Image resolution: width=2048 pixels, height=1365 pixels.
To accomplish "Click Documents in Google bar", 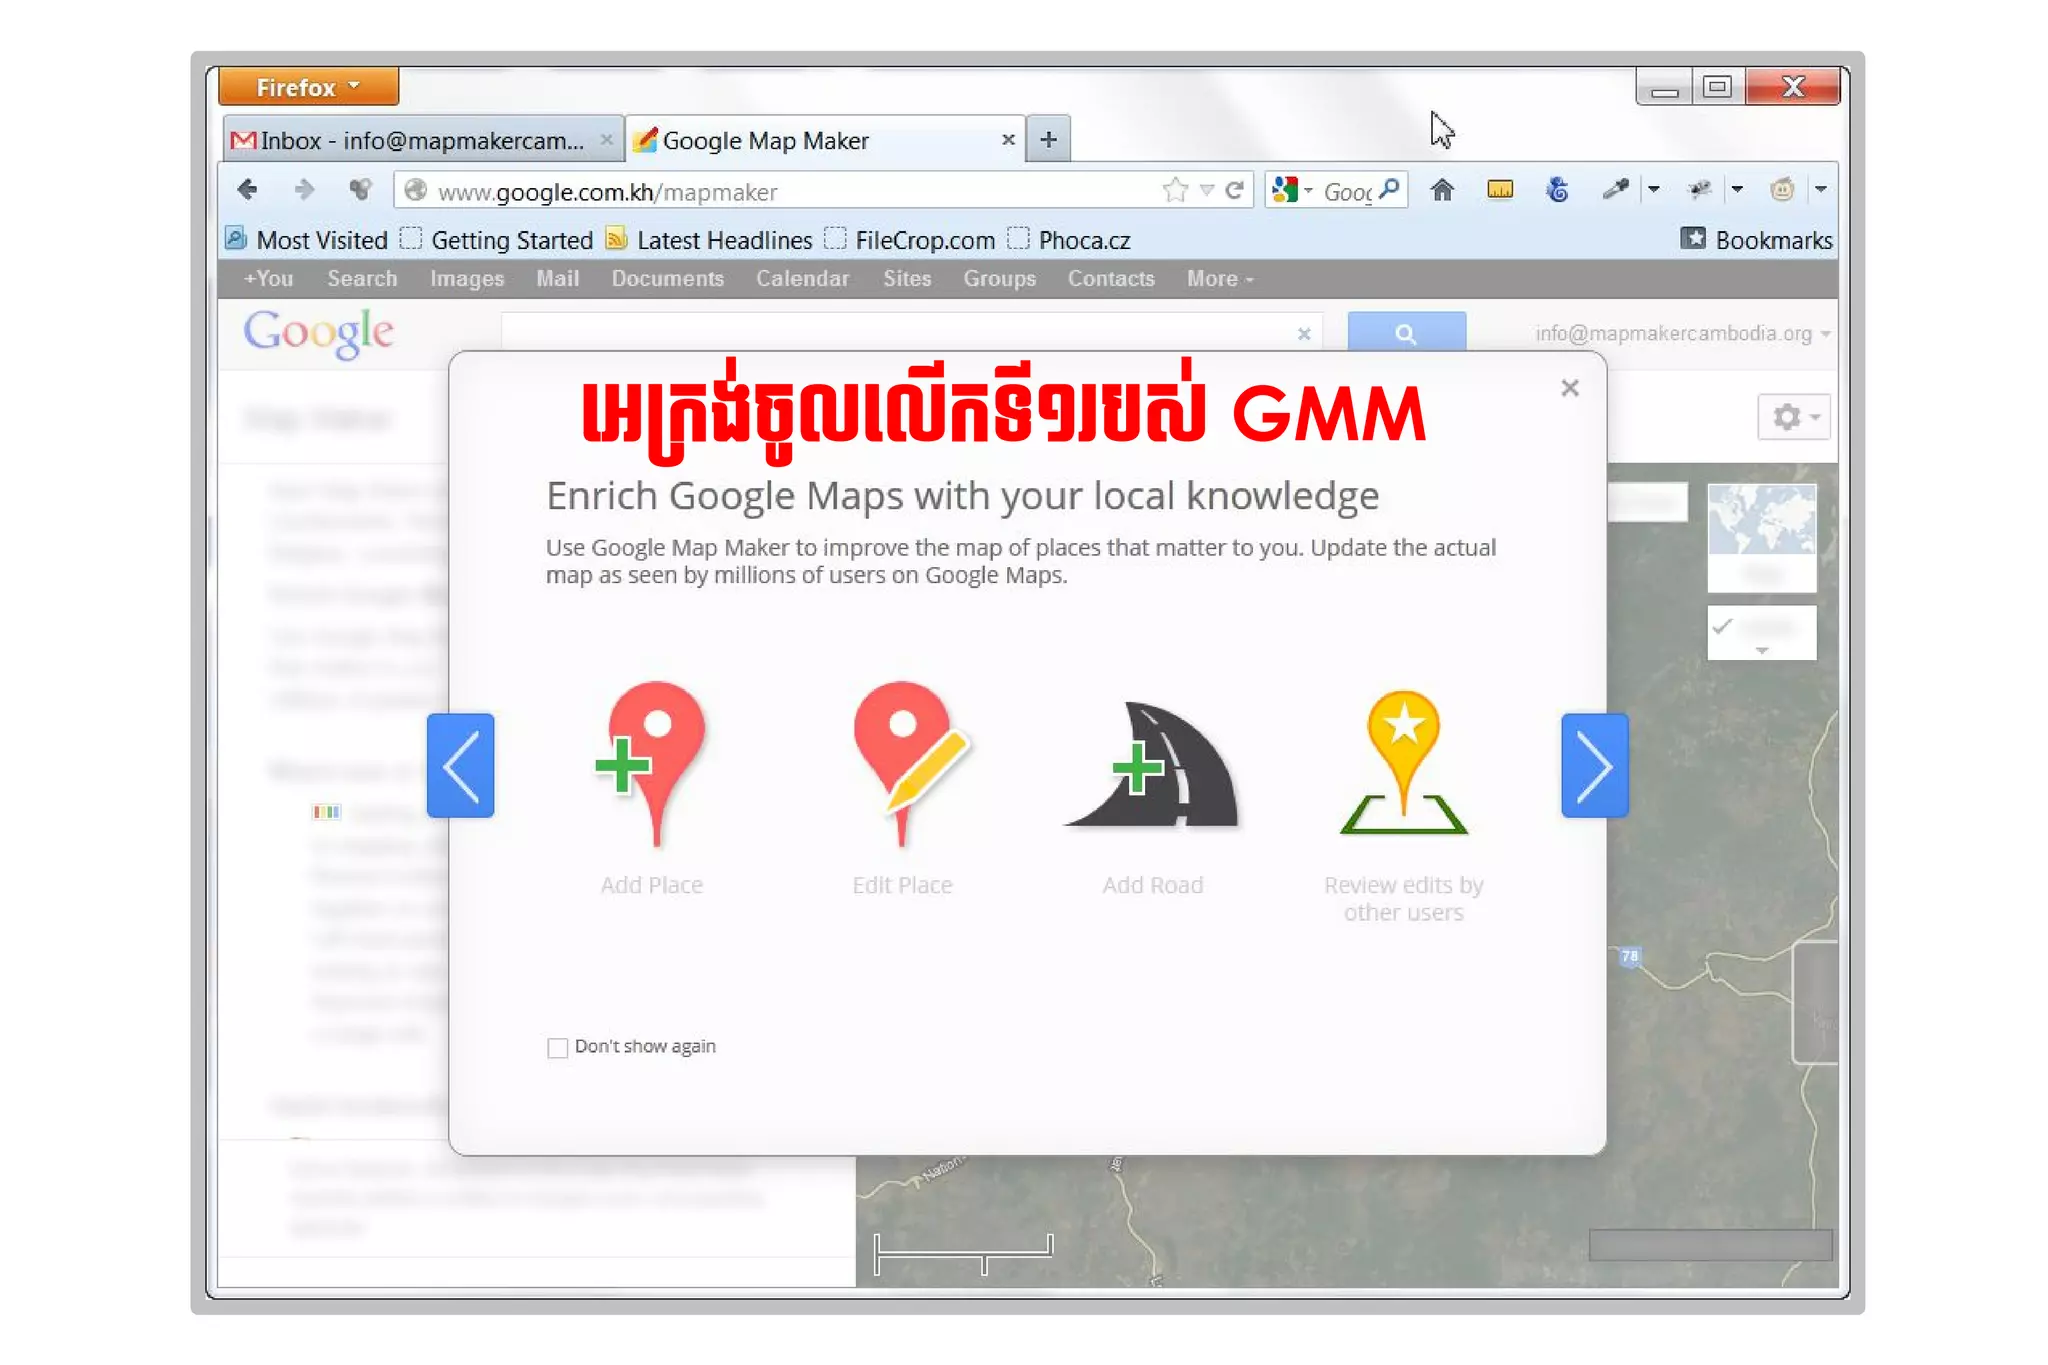I will [x=668, y=279].
